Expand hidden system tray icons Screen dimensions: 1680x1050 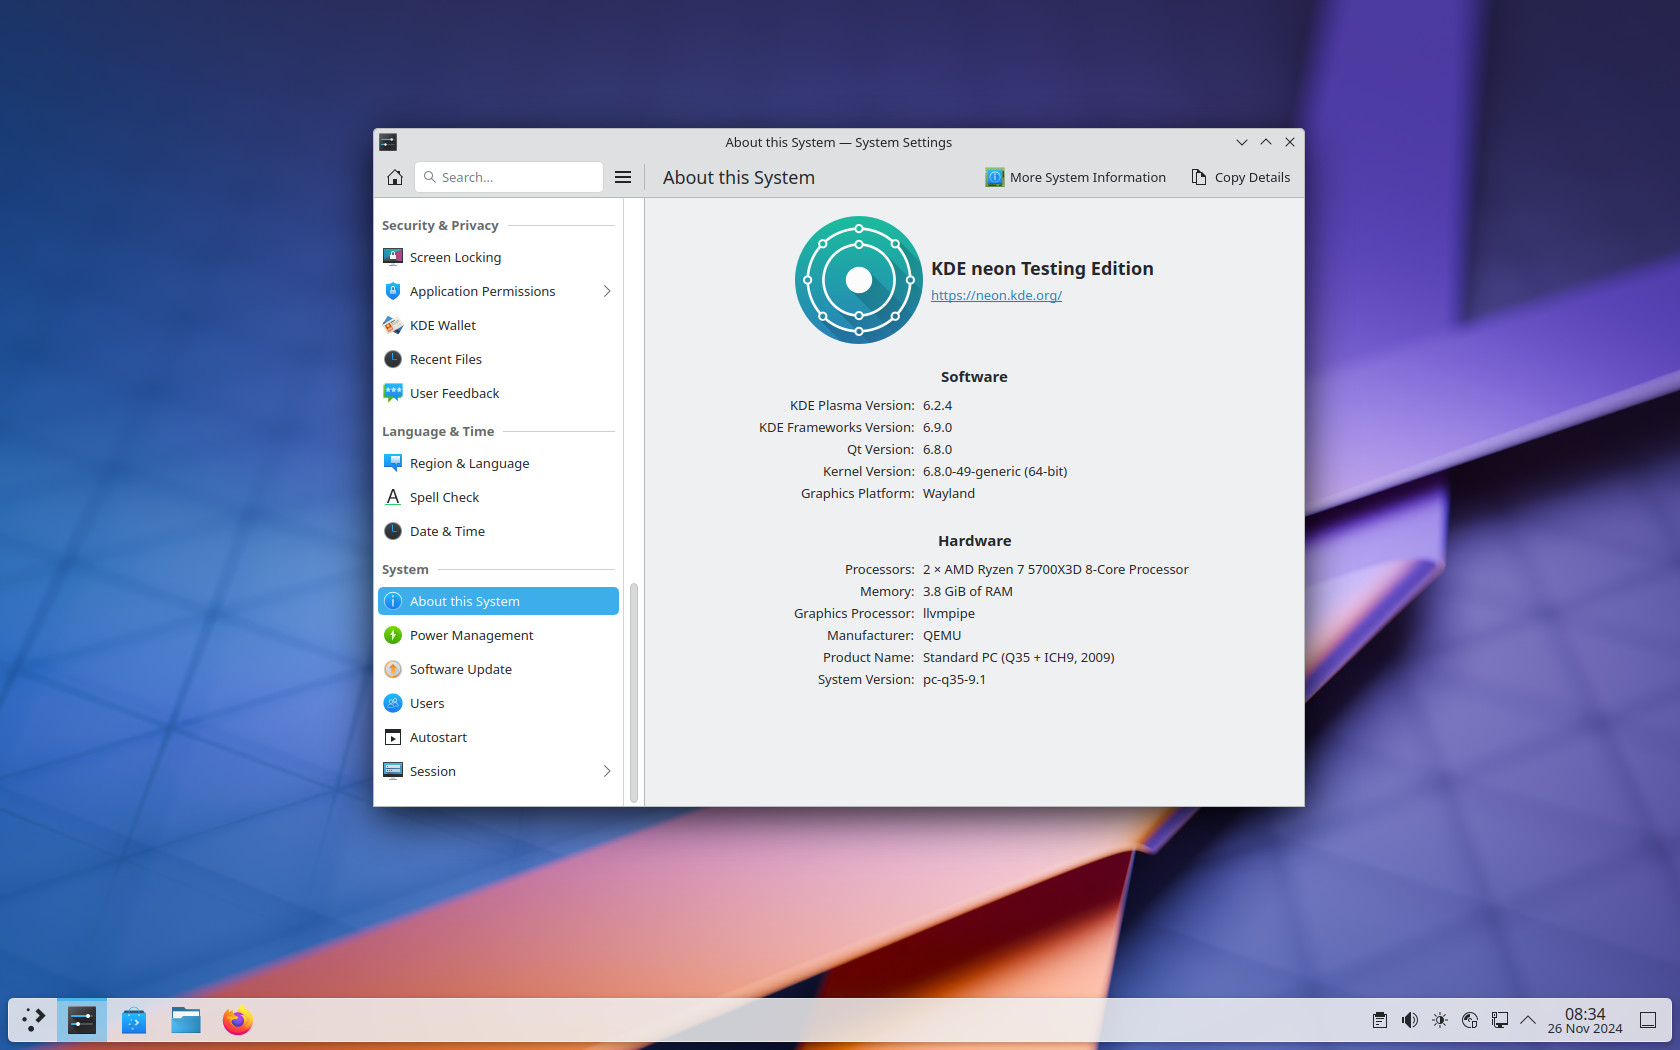(x=1528, y=1020)
